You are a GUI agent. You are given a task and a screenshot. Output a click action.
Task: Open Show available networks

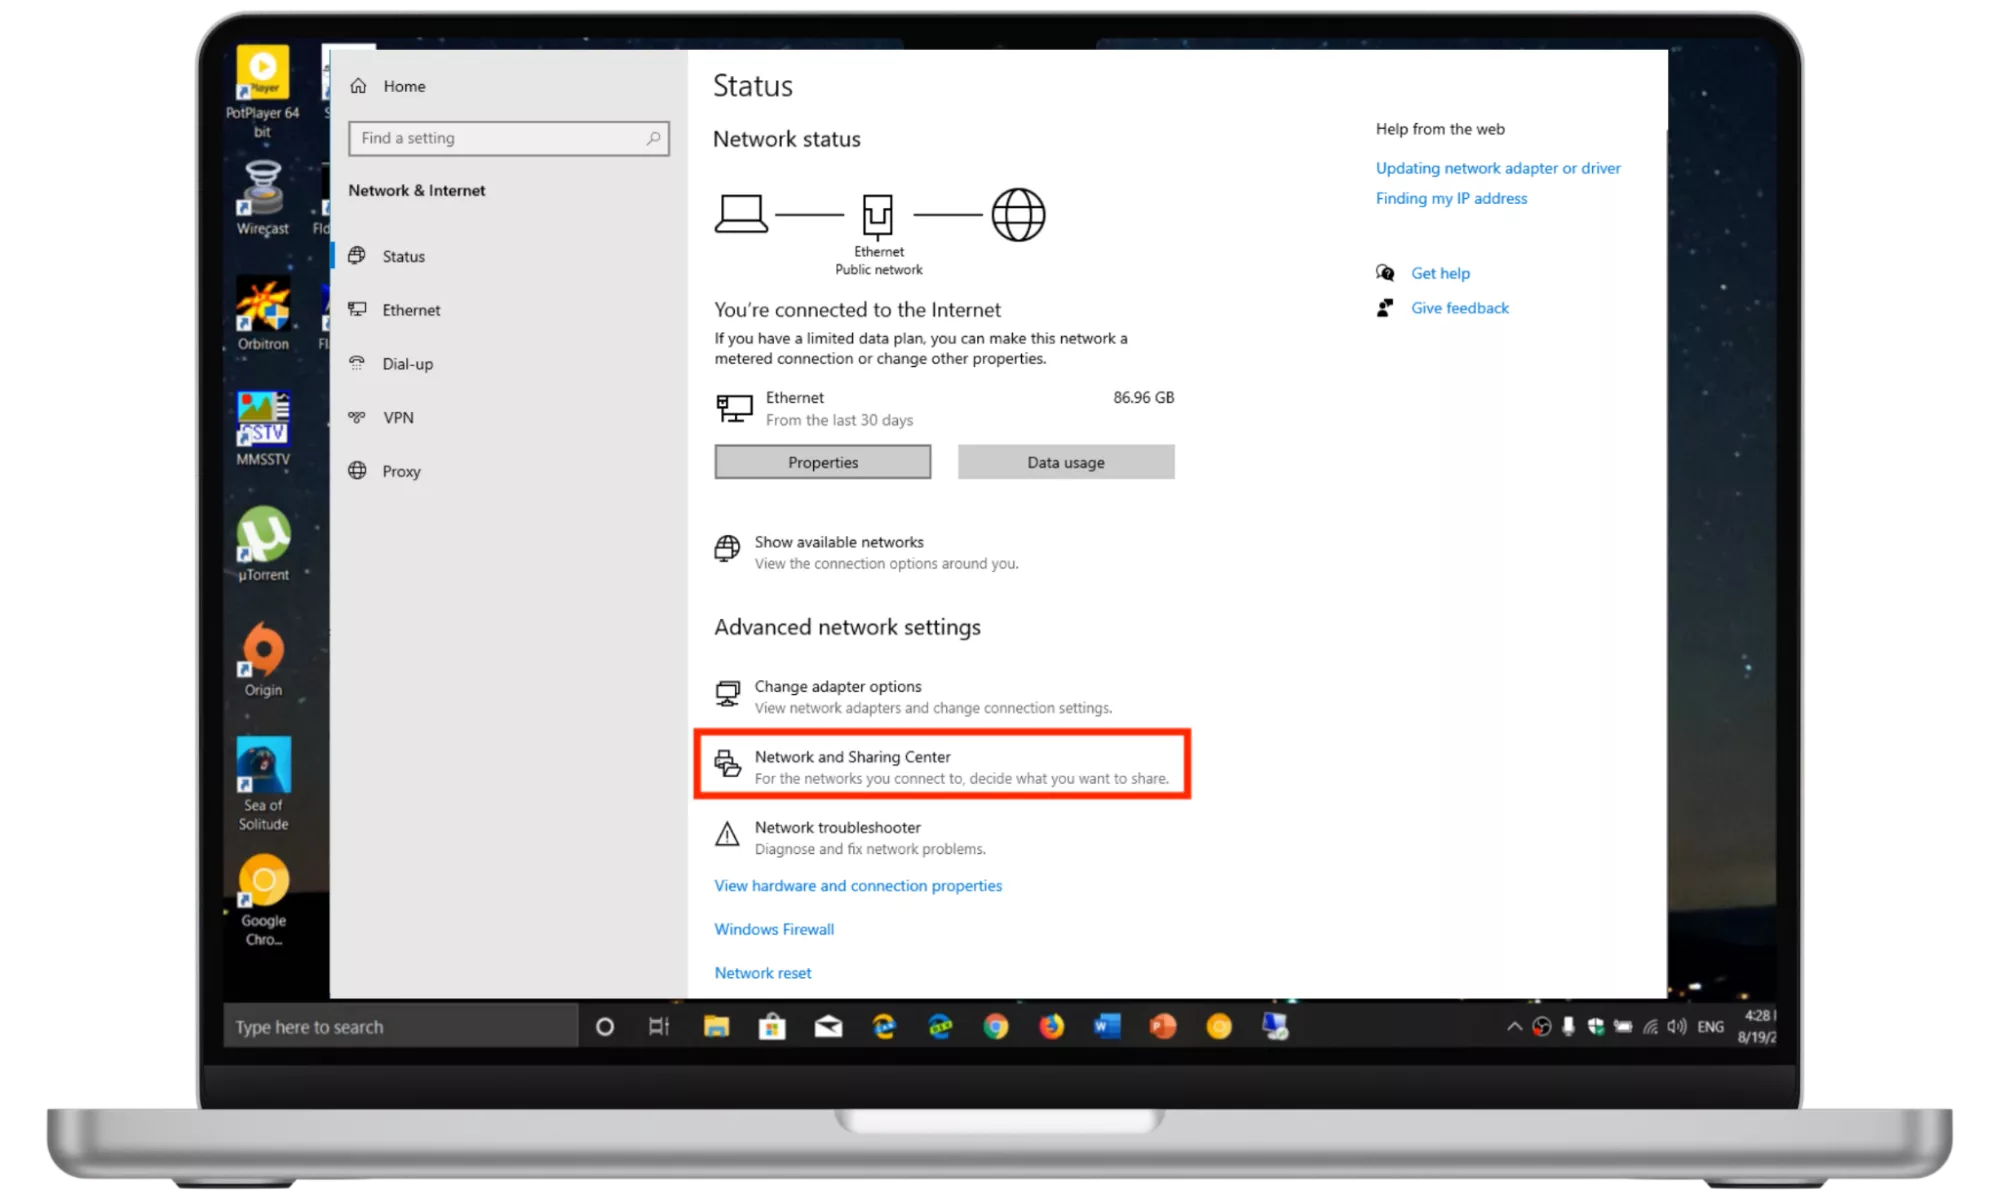(866, 552)
